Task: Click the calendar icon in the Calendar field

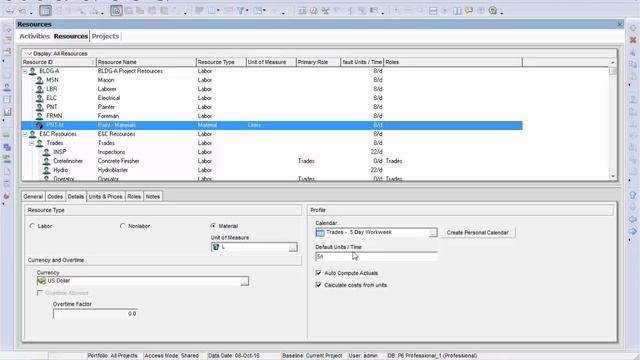Action: (x=320, y=232)
